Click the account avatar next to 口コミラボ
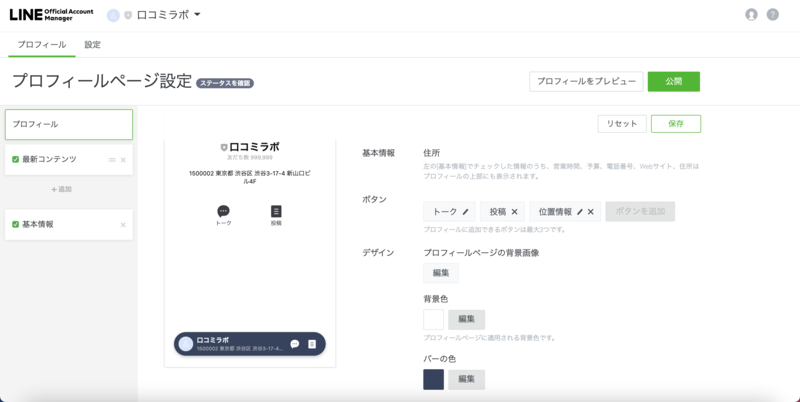 point(113,15)
